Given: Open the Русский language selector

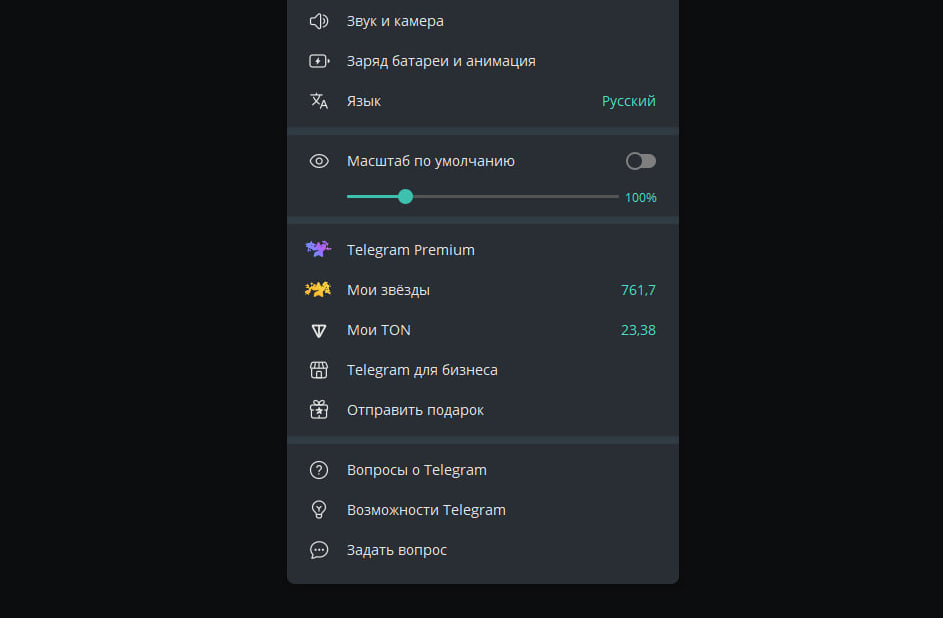Looking at the screenshot, I should point(628,101).
